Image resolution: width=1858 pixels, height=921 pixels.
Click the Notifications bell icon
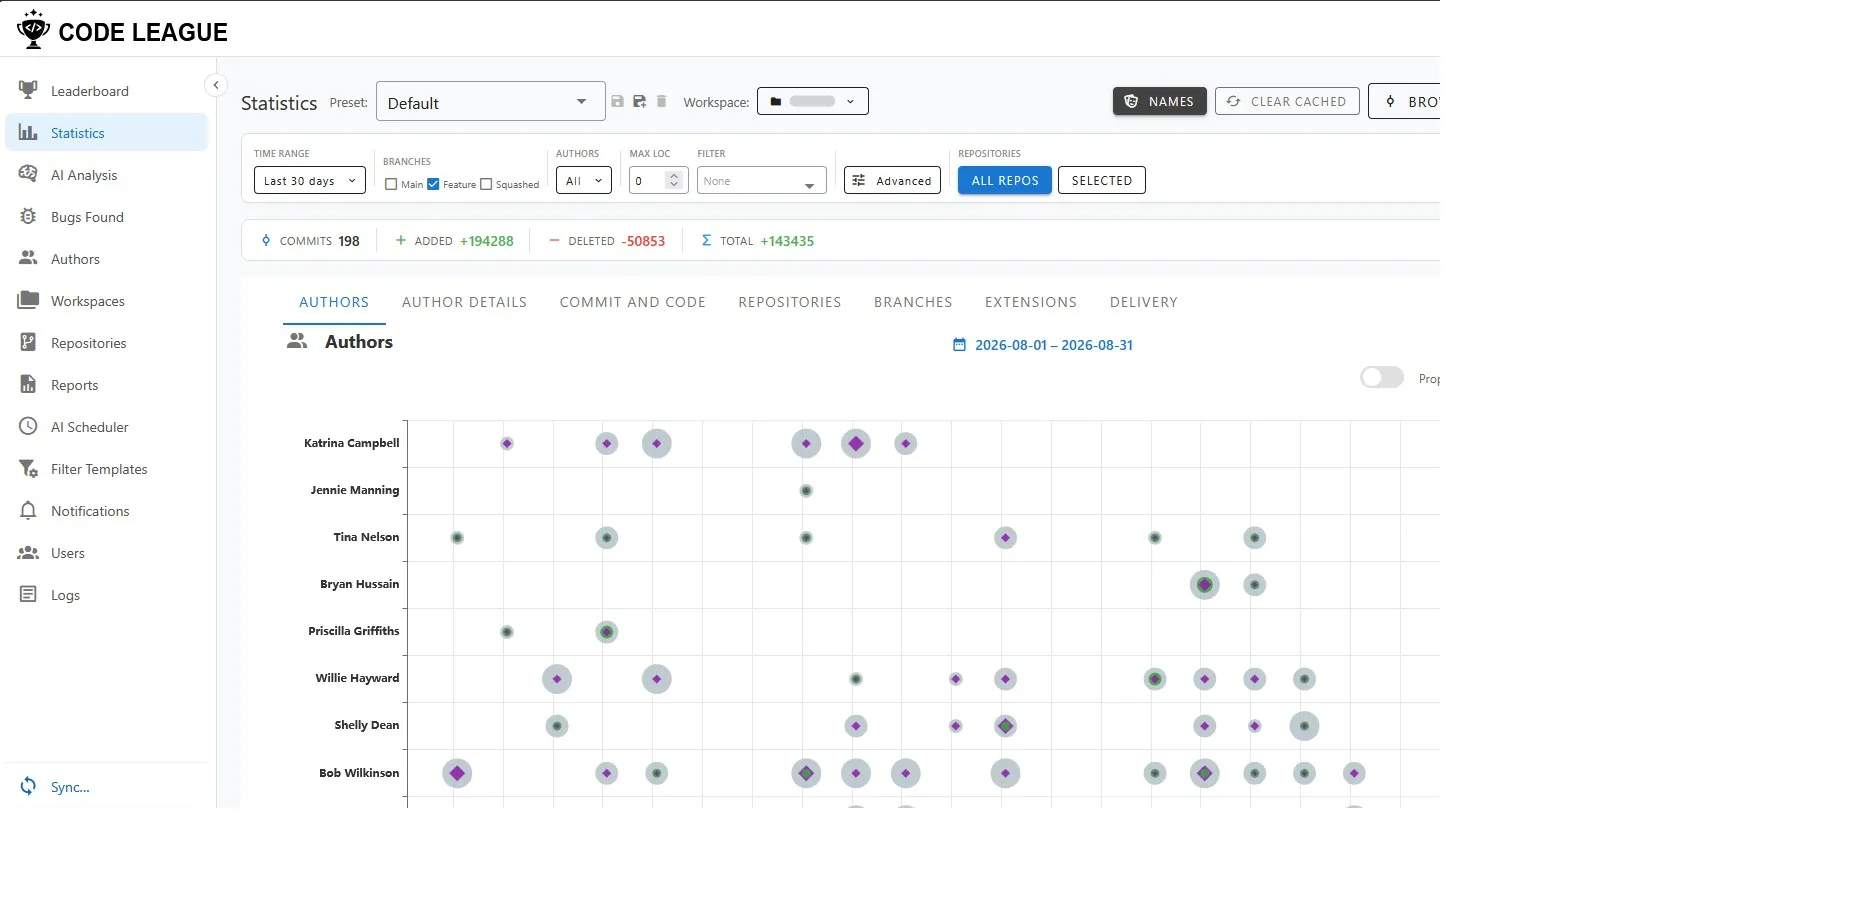[x=28, y=510]
